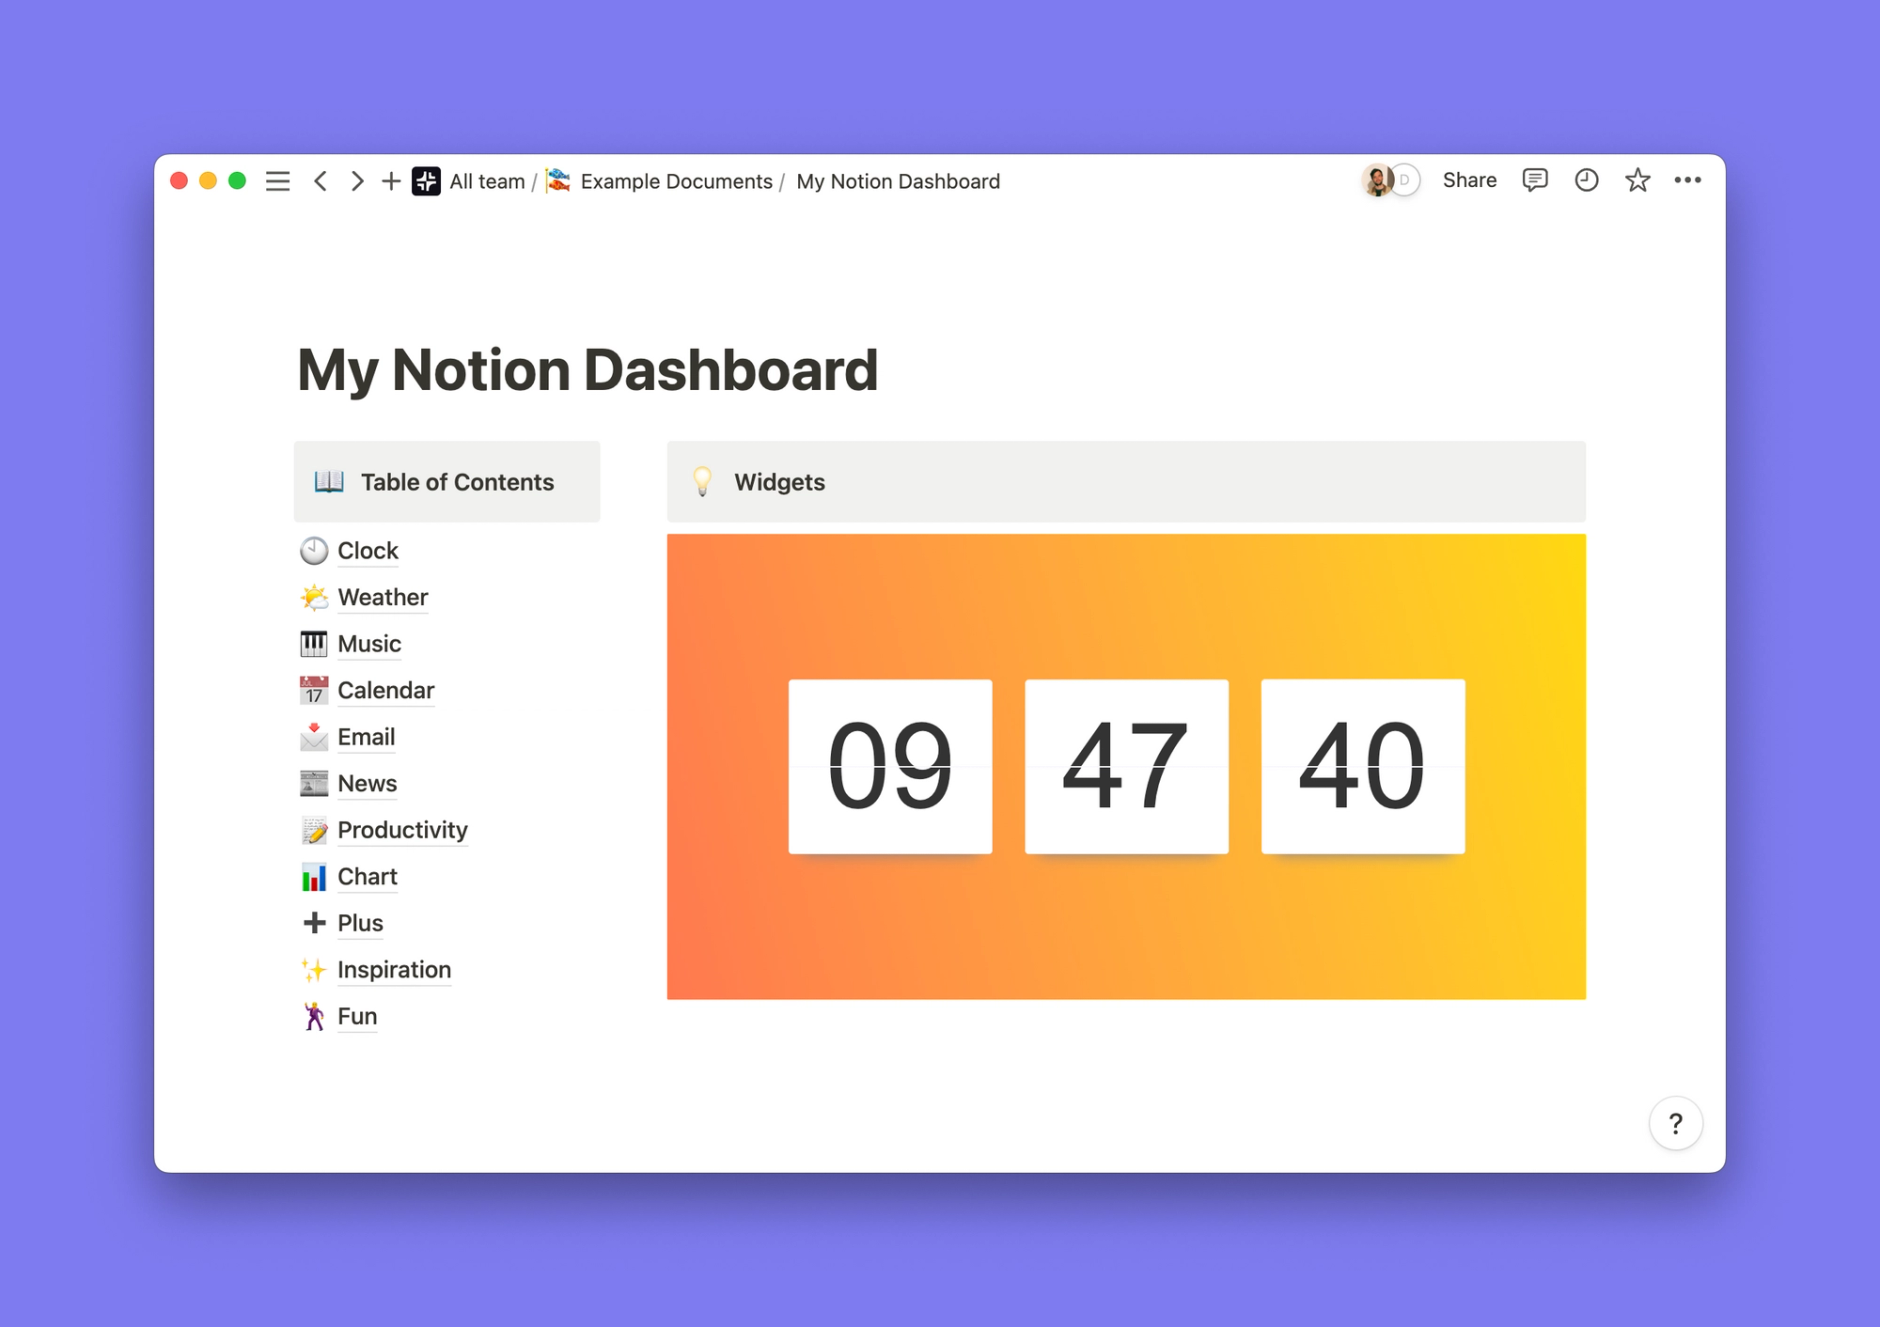Viewport: 1880px width, 1327px height.
Task: Click the My Notion Dashboard page title
Action: tap(588, 370)
